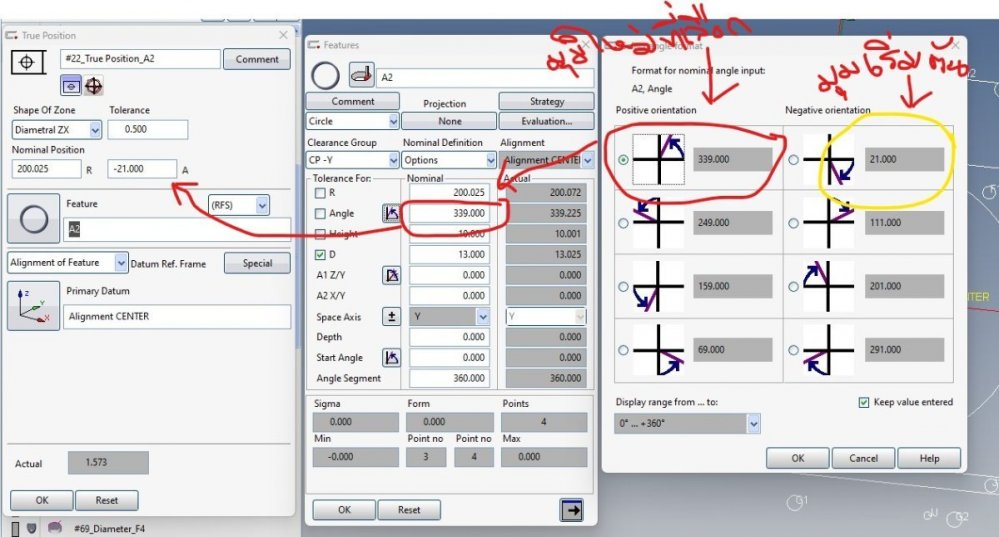Open angle format icon next to Angle
Screen dimensions: 999x537
coord(391,213)
